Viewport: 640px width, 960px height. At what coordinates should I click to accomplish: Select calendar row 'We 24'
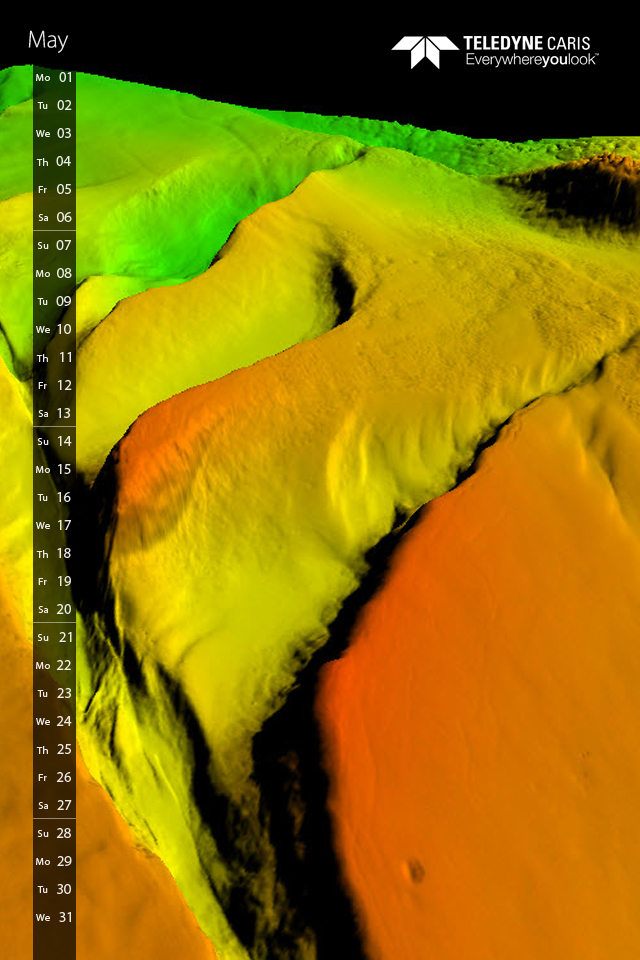[x=55, y=721]
